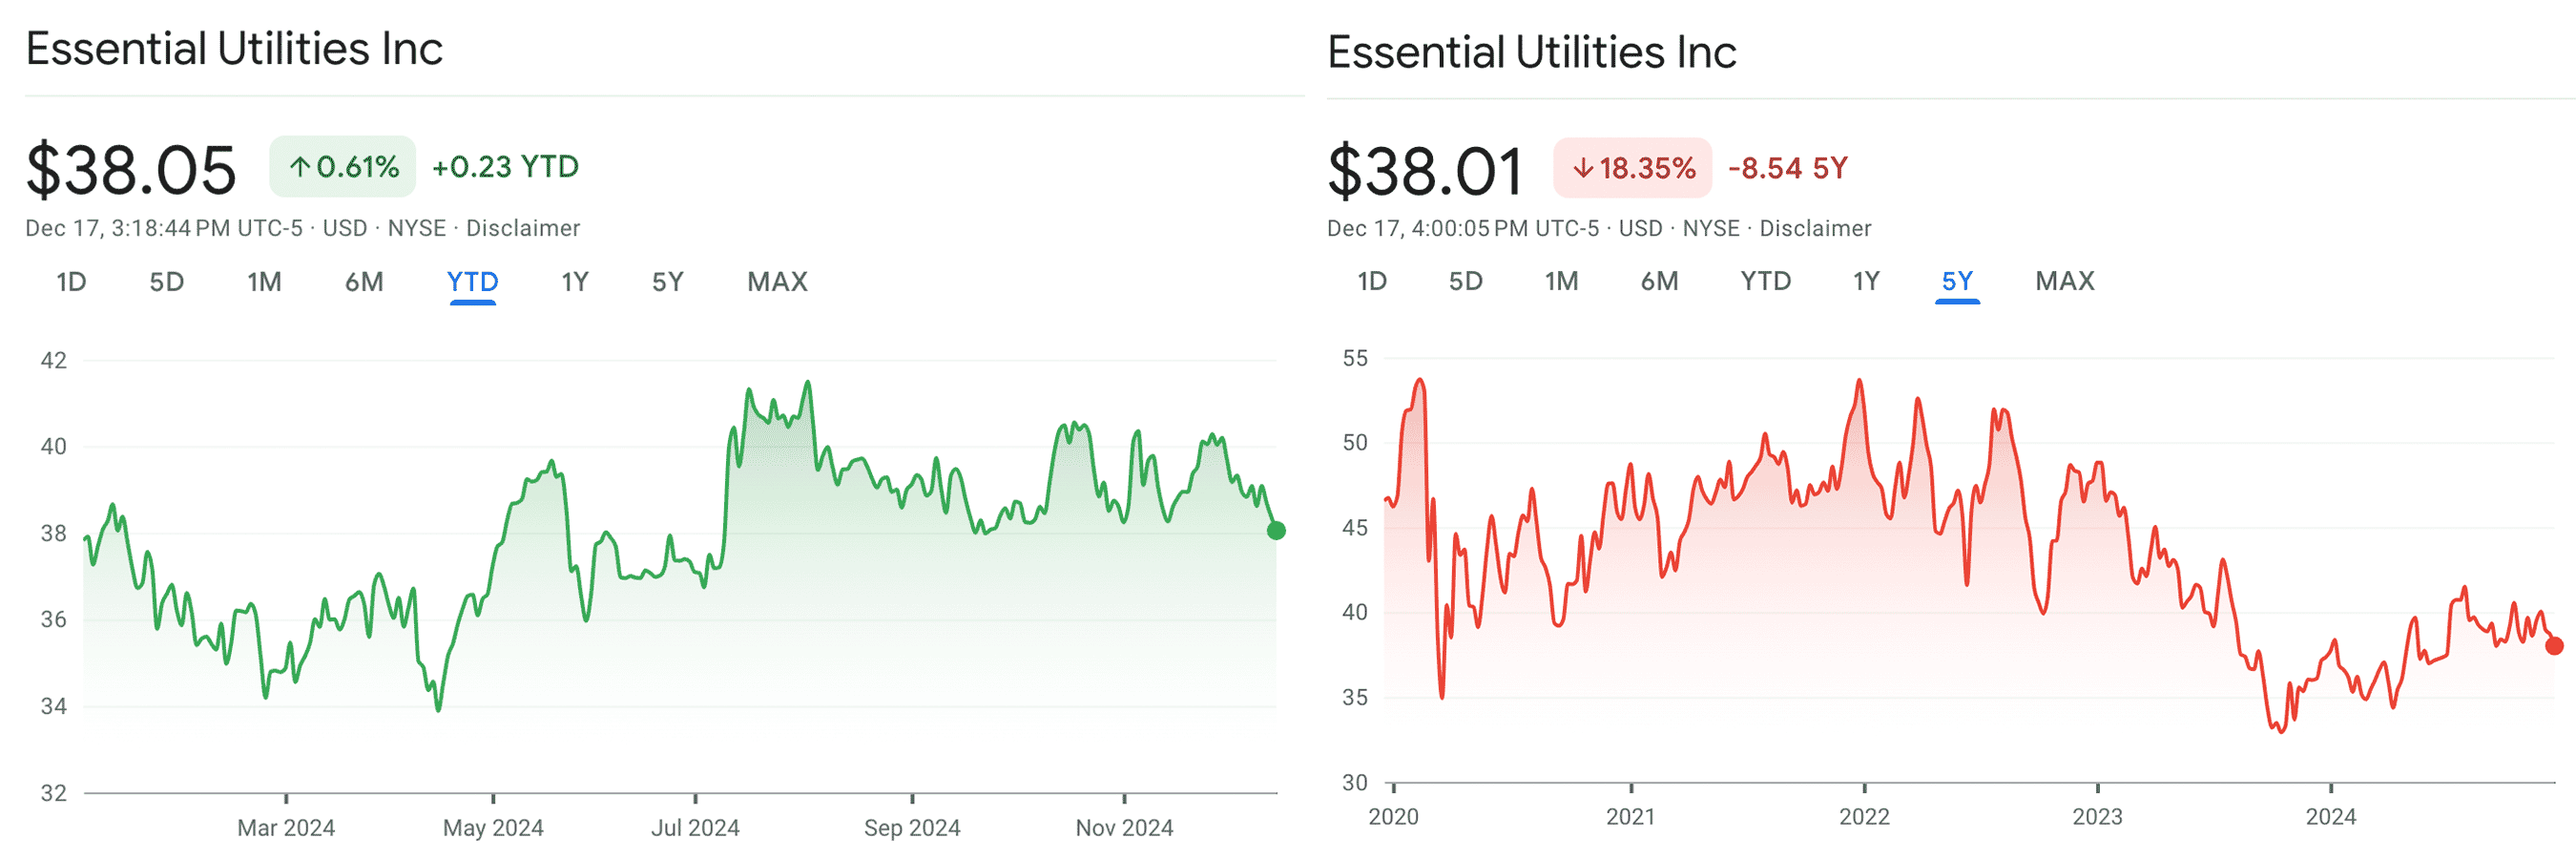Click the red 18.35% change badge
This screenshot has width=2576, height=859.
[x=1631, y=169]
